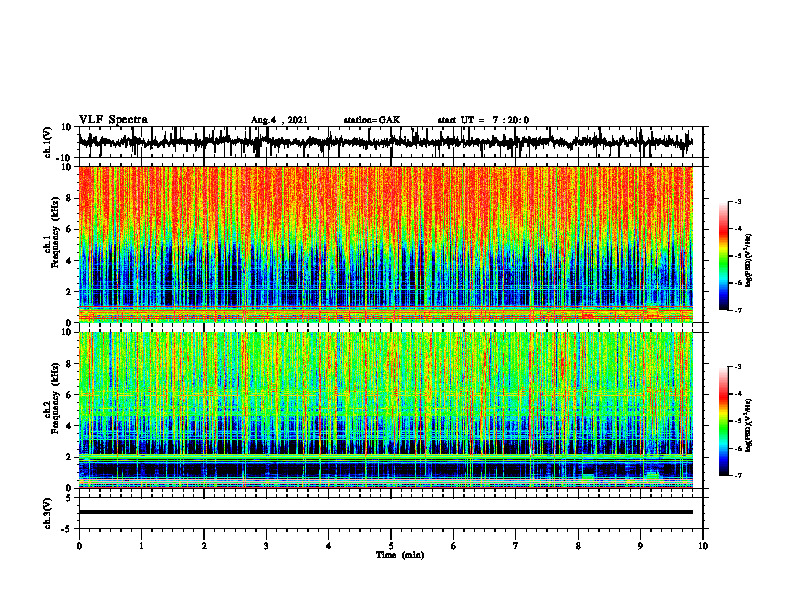Click the ch.2 spectrogram panel

[385, 410]
